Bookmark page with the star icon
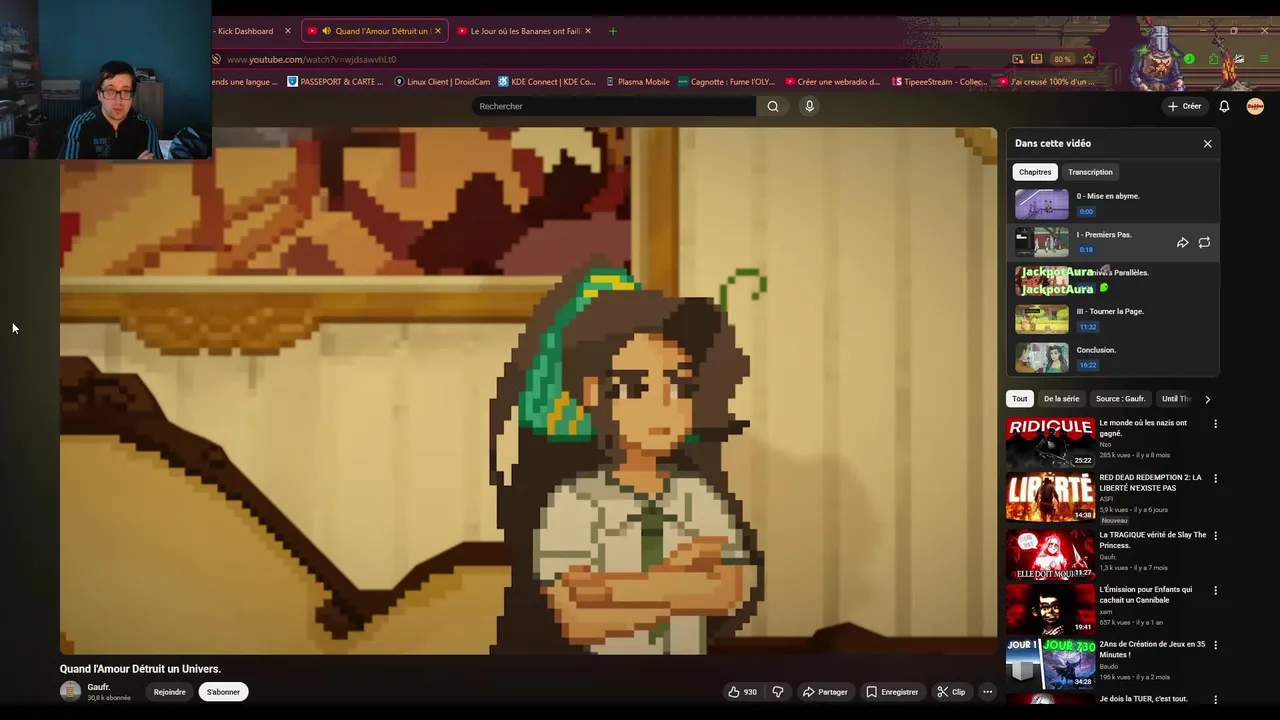Screen dimensions: 1280x720 pos(1088,59)
